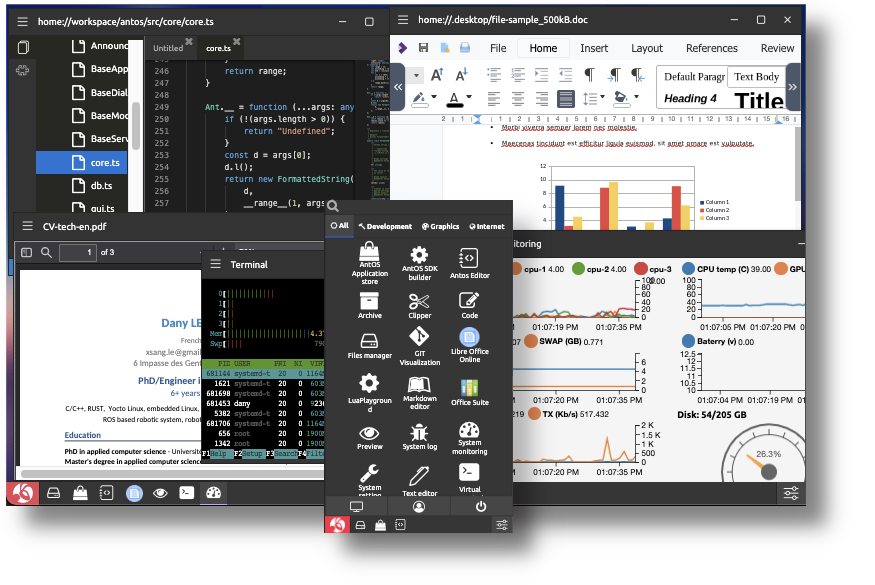Toggle justified paragraph alignment
The height and width of the screenshot is (585, 875).
[565, 98]
